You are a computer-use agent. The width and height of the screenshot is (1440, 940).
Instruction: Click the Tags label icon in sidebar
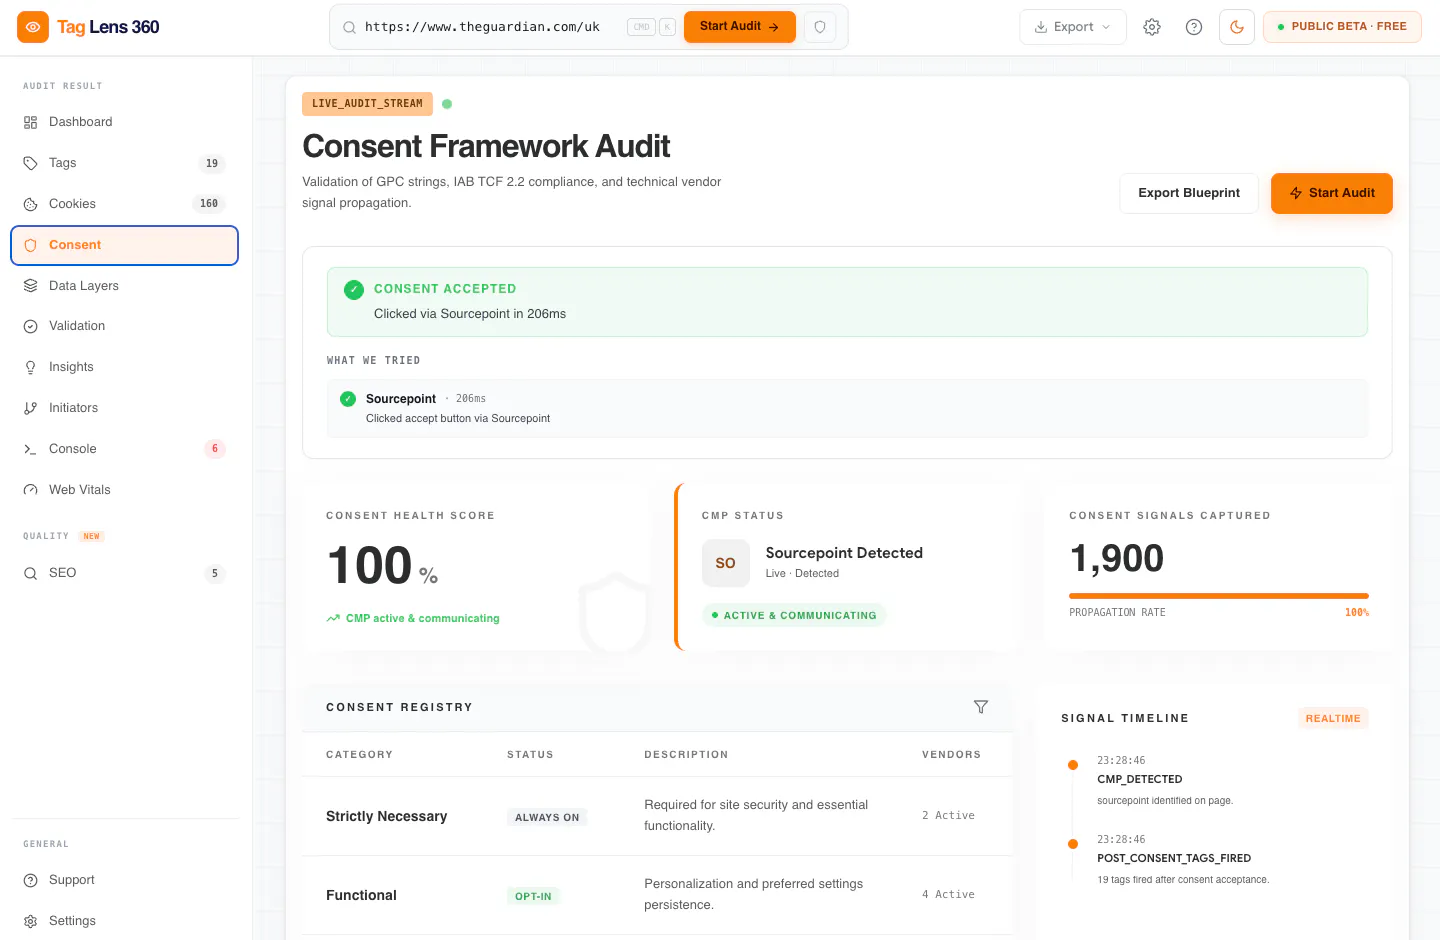[30, 163]
